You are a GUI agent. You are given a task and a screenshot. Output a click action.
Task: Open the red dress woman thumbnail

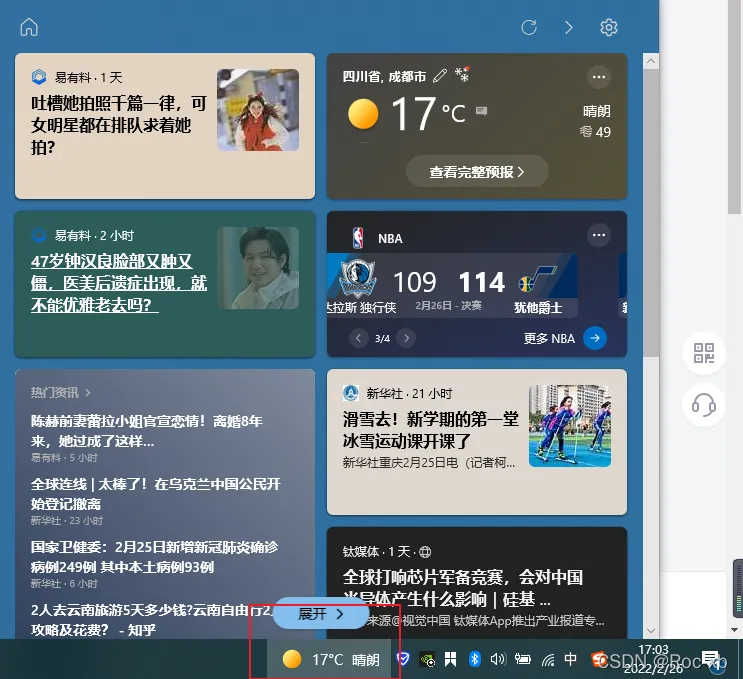point(258,110)
